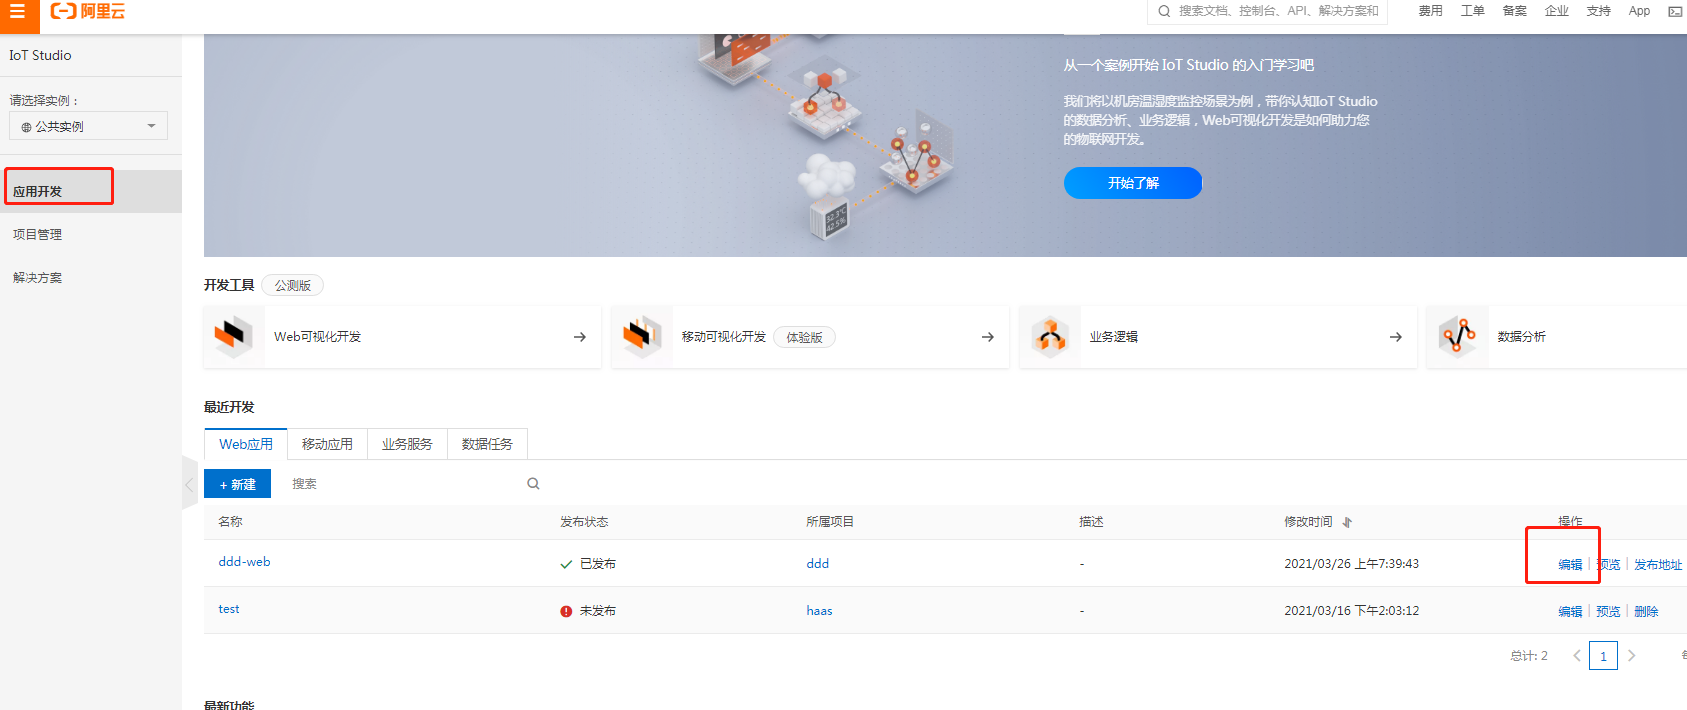1687x710 pixels.
Task: Click the search magnifier in top bar
Action: click(1164, 11)
